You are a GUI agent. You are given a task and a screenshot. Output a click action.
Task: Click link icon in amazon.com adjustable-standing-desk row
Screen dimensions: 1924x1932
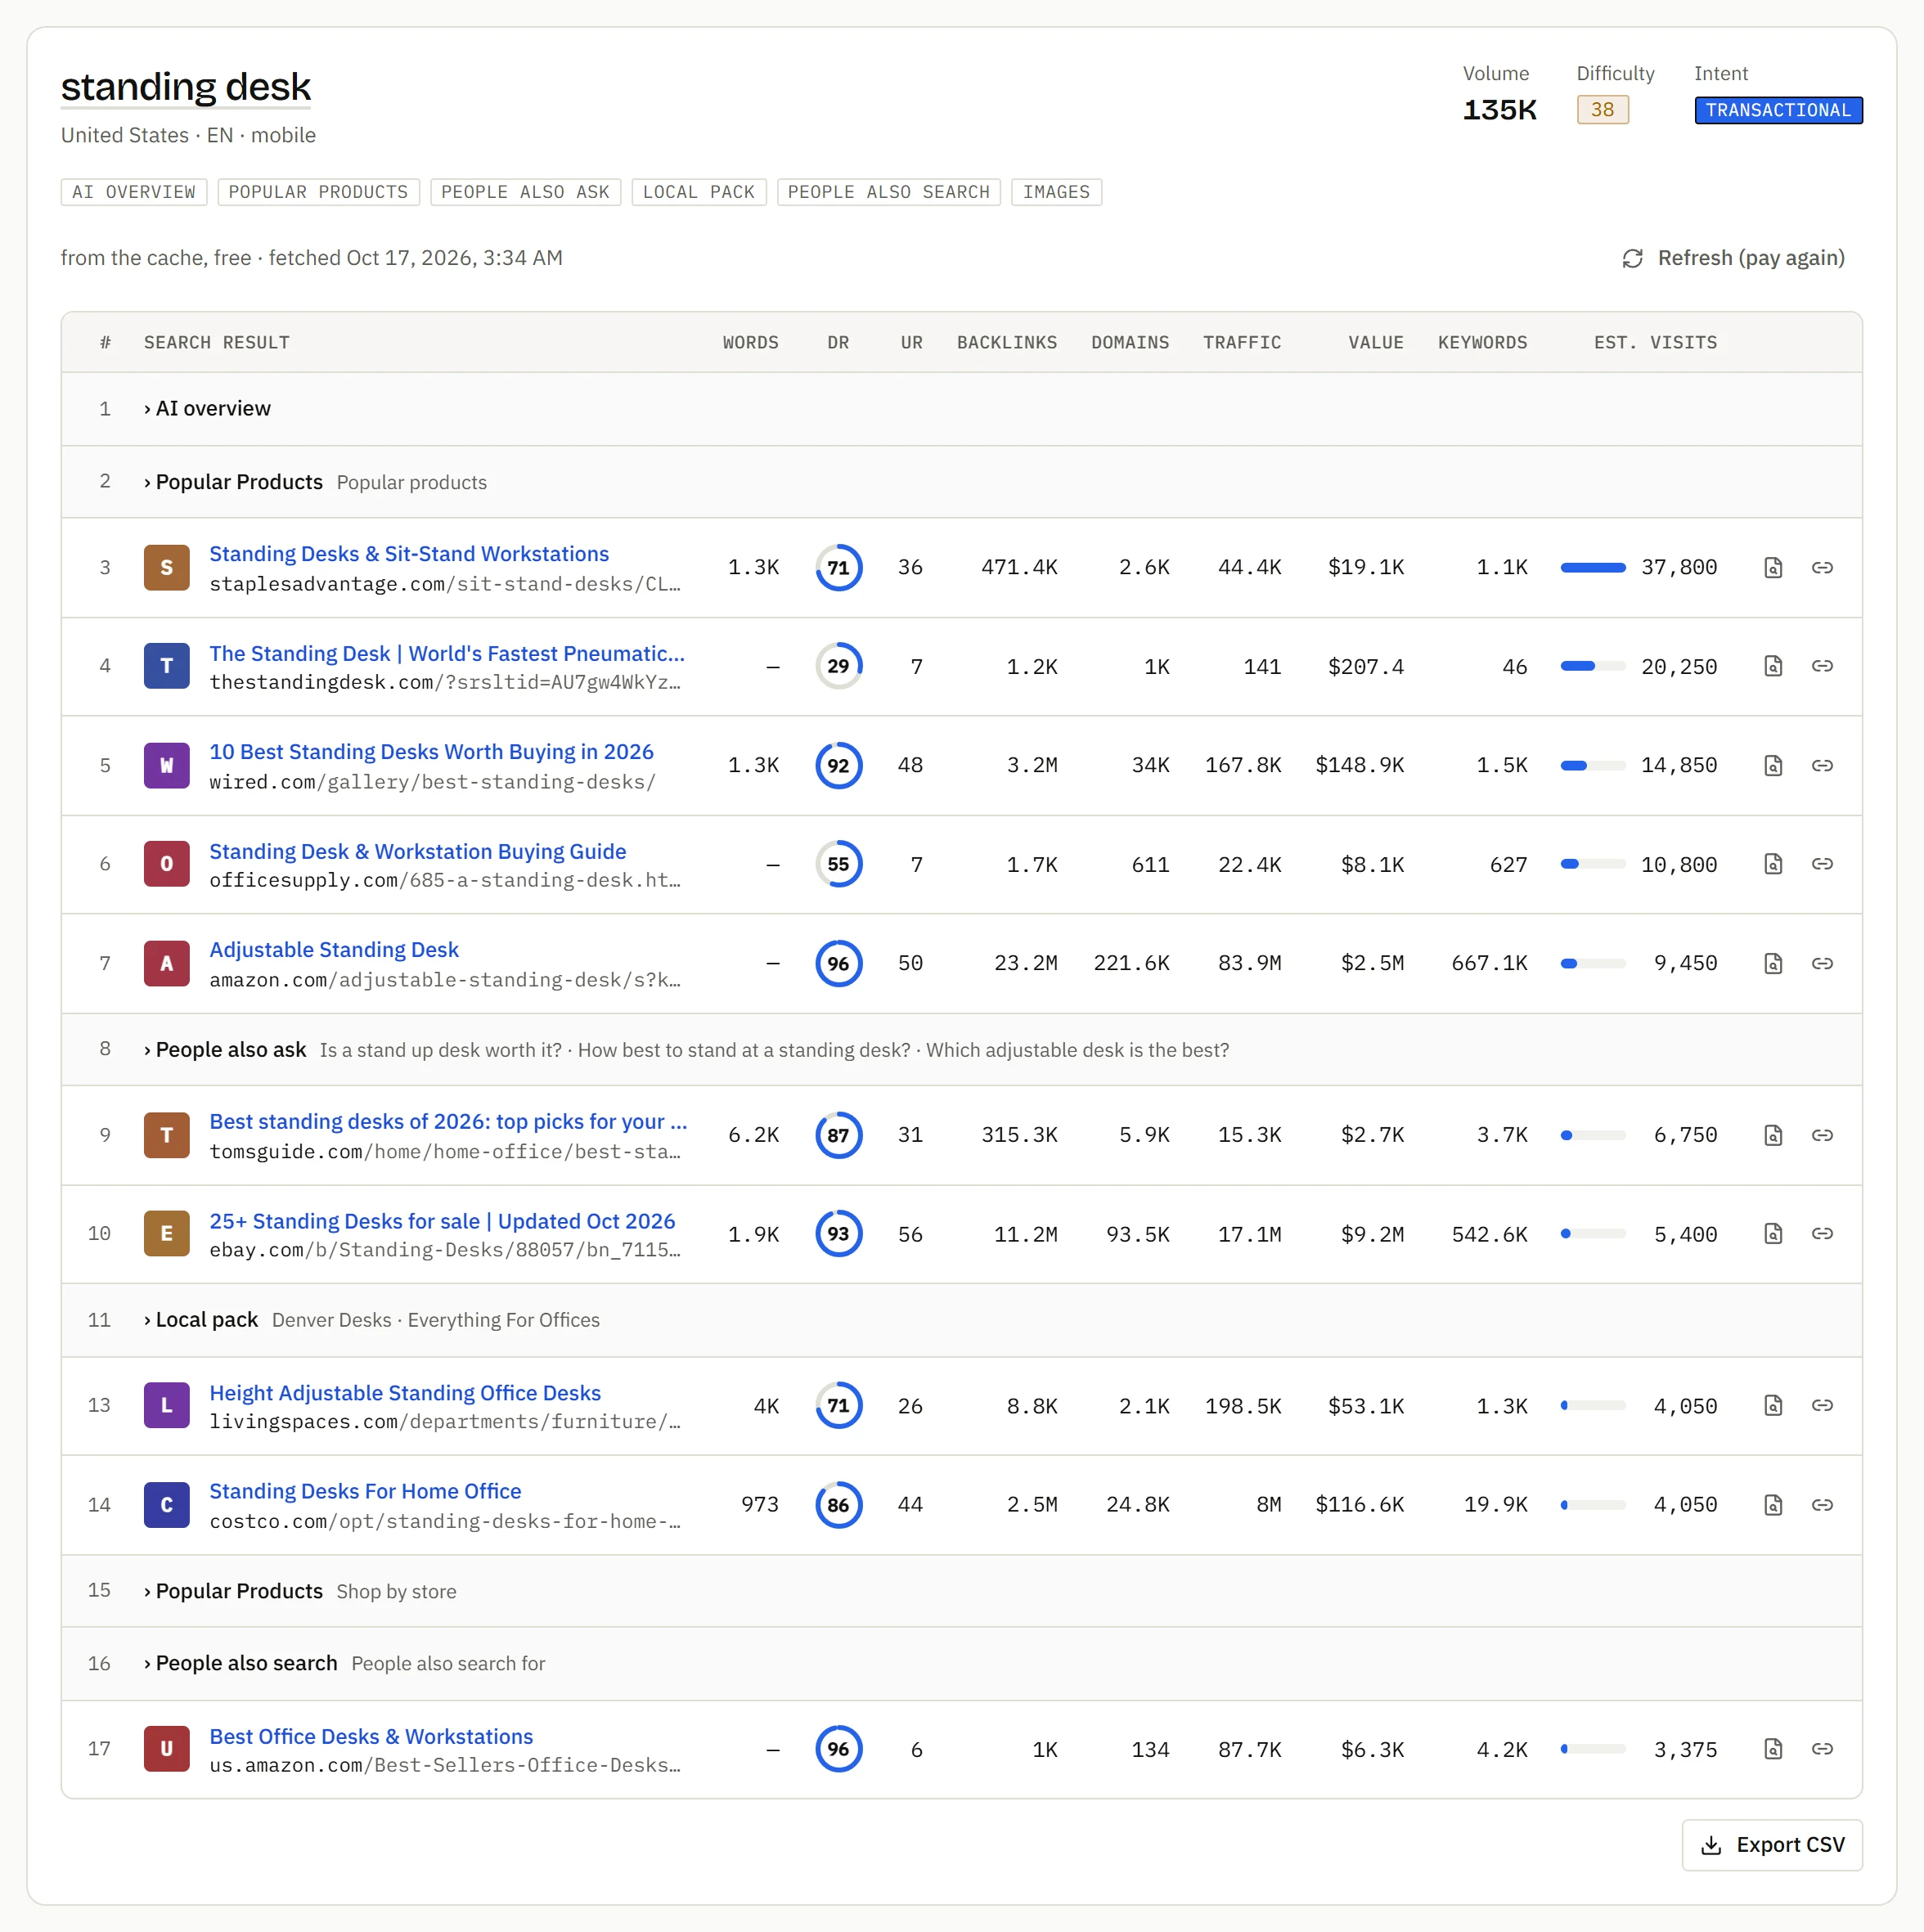click(x=1822, y=963)
